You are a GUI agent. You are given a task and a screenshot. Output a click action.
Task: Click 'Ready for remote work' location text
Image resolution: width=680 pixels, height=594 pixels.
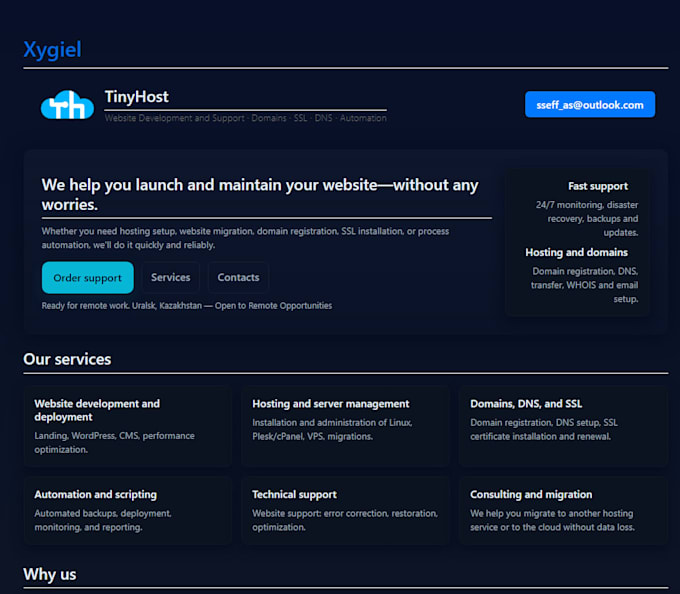187,306
